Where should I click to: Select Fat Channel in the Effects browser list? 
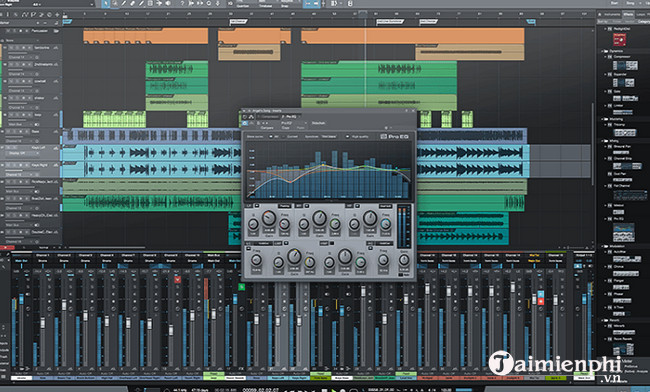621,186
